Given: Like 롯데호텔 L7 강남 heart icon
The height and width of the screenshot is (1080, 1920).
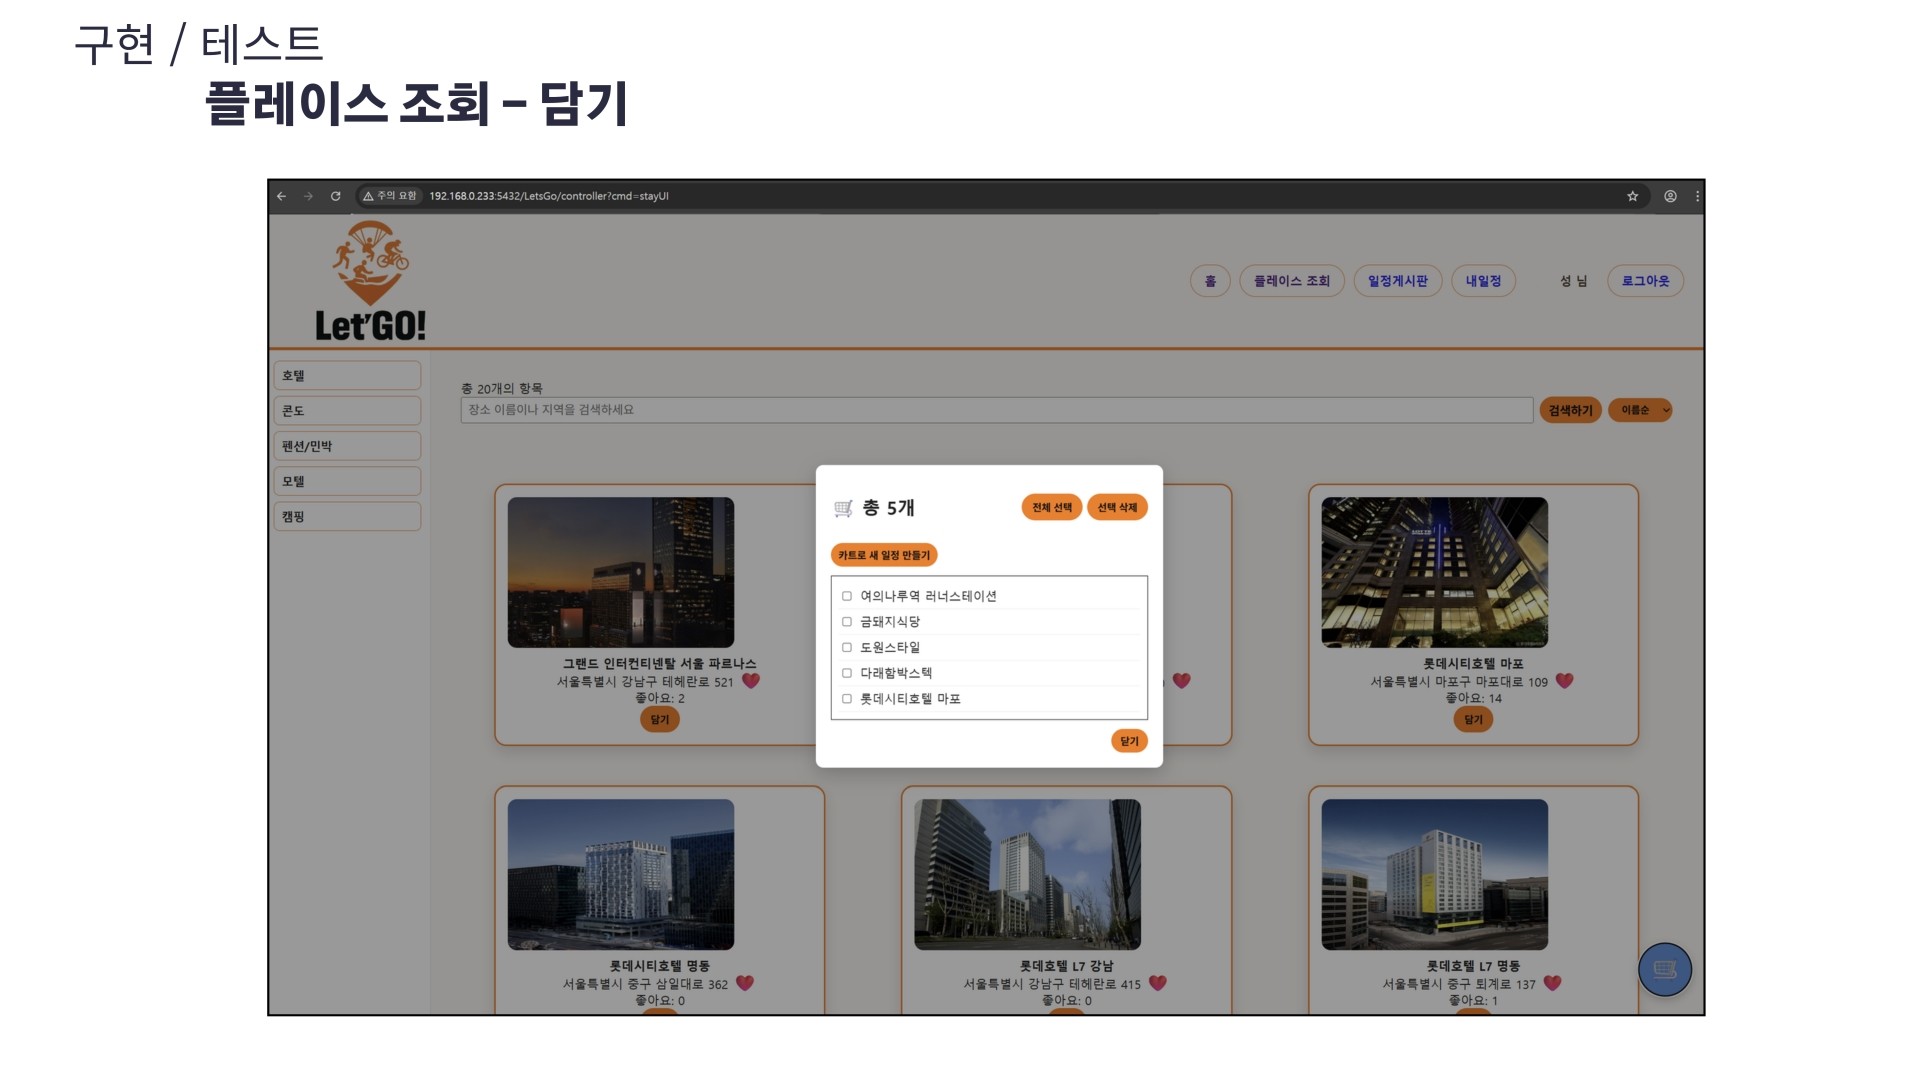Looking at the screenshot, I should click(x=1158, y=983).
